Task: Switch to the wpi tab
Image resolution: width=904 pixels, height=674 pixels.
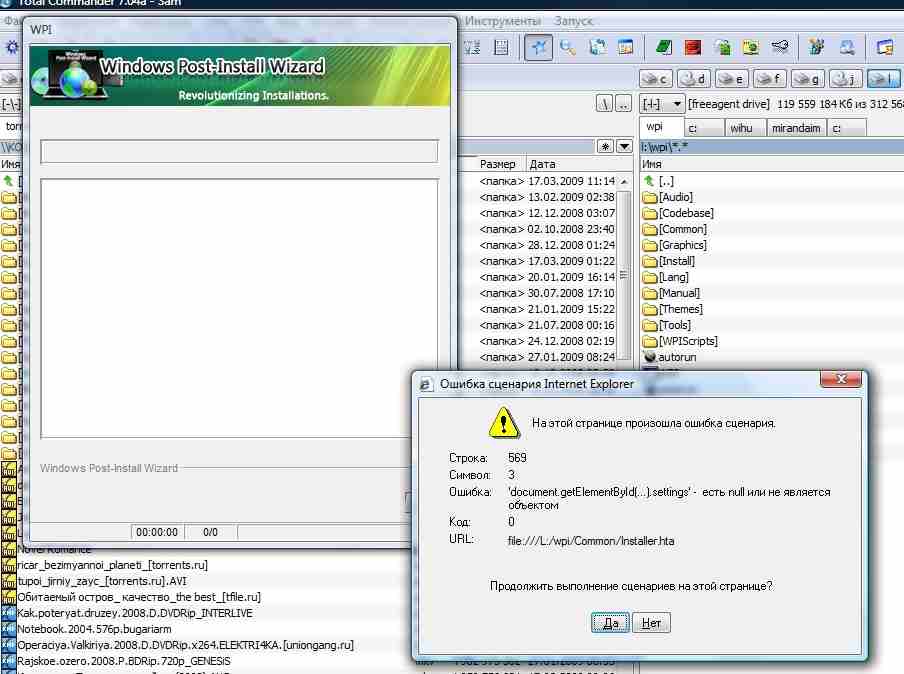Action: 662,127
